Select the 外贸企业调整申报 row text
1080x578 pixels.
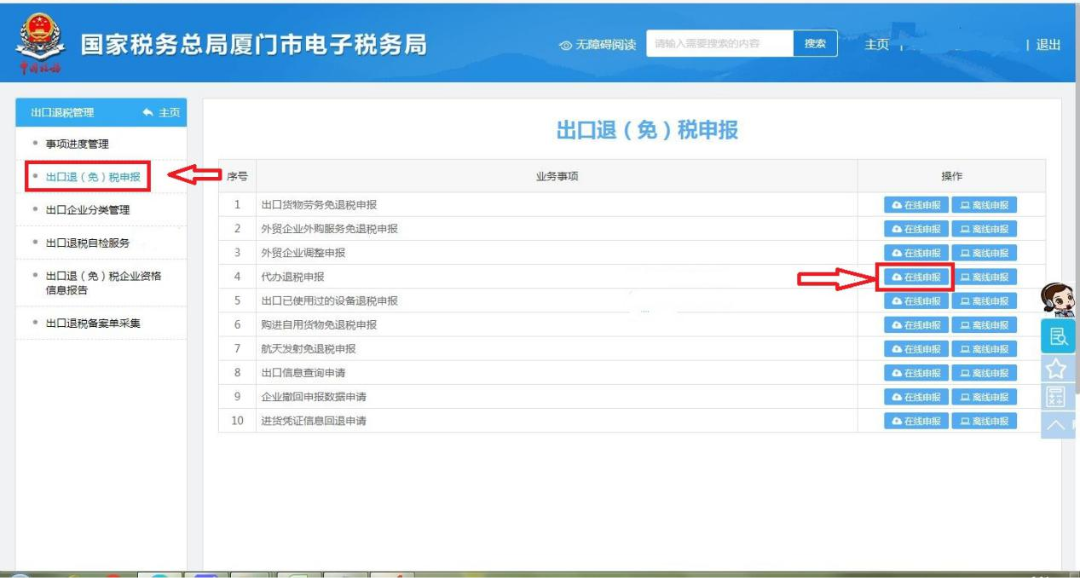tap(303, 253)
